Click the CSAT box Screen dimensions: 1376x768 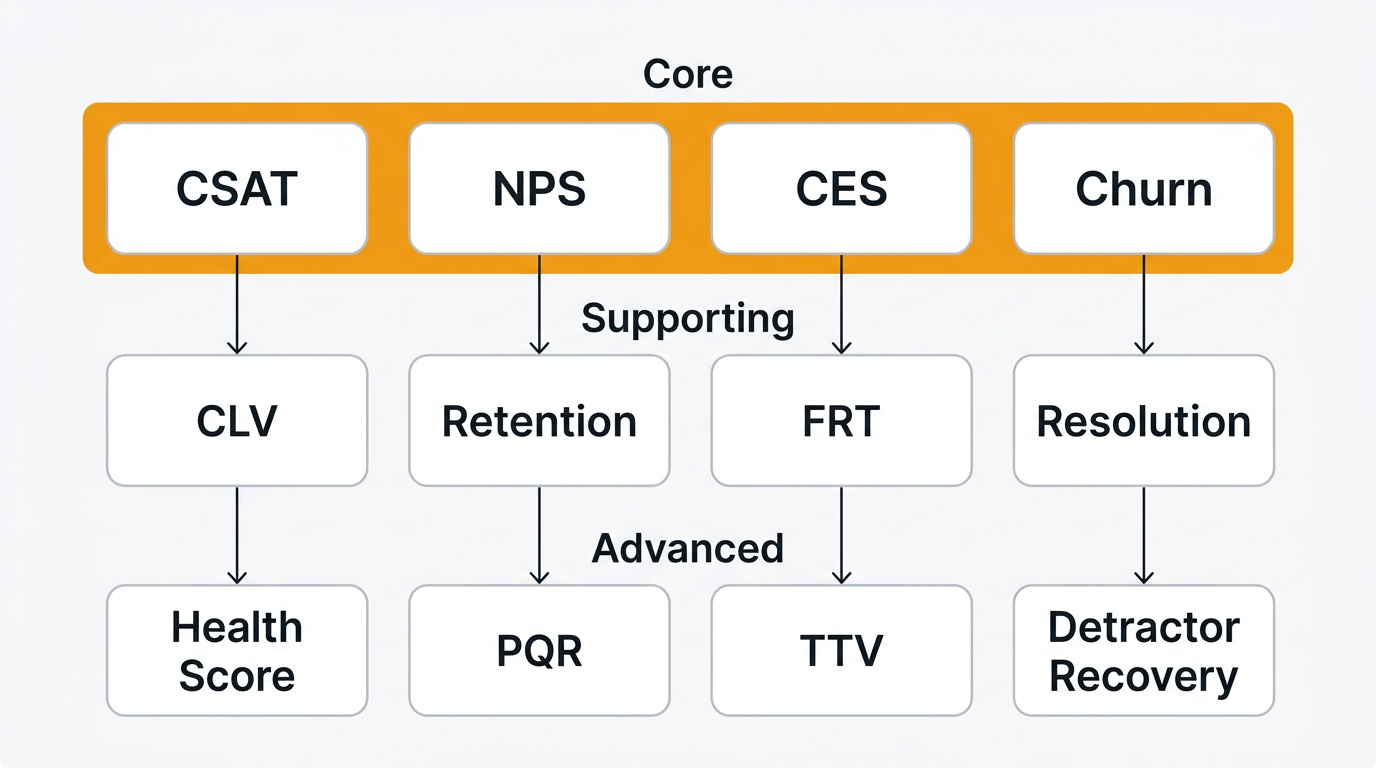237,189
